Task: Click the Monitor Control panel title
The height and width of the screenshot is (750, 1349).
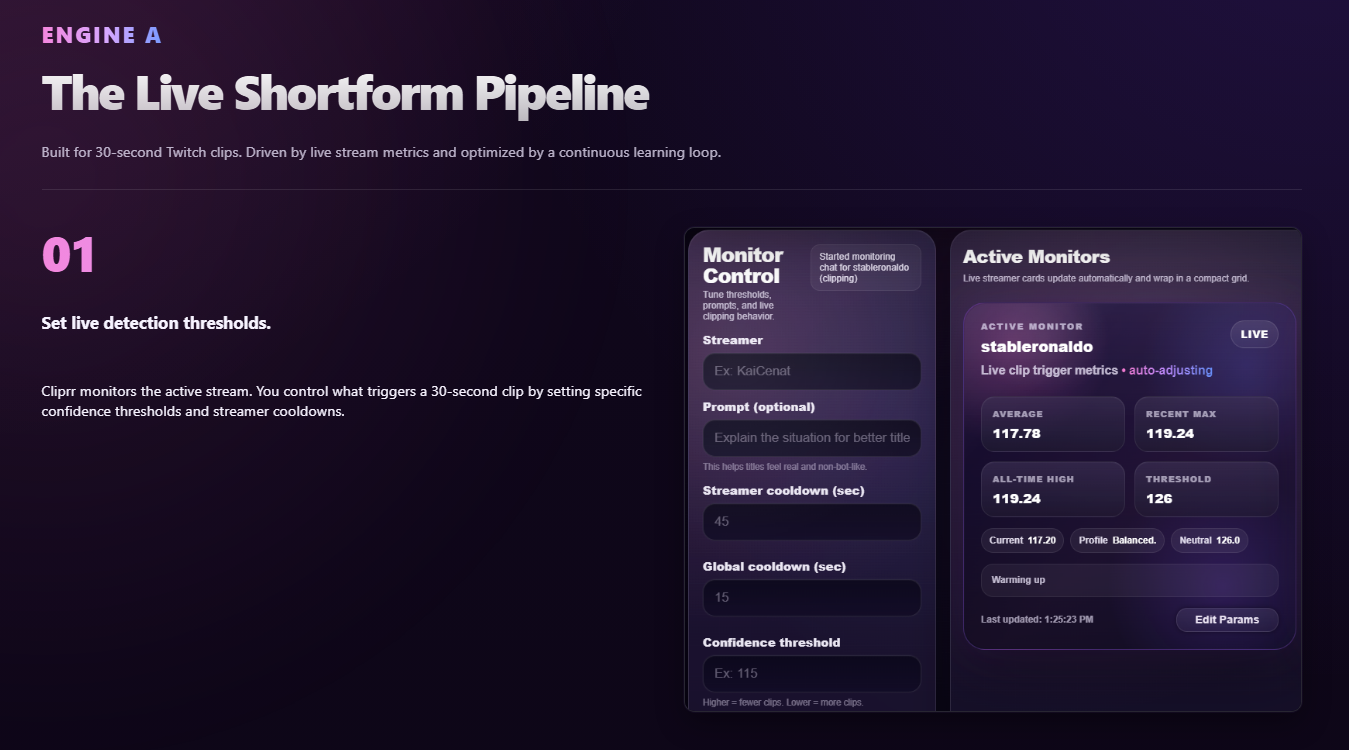Action: 742,266
